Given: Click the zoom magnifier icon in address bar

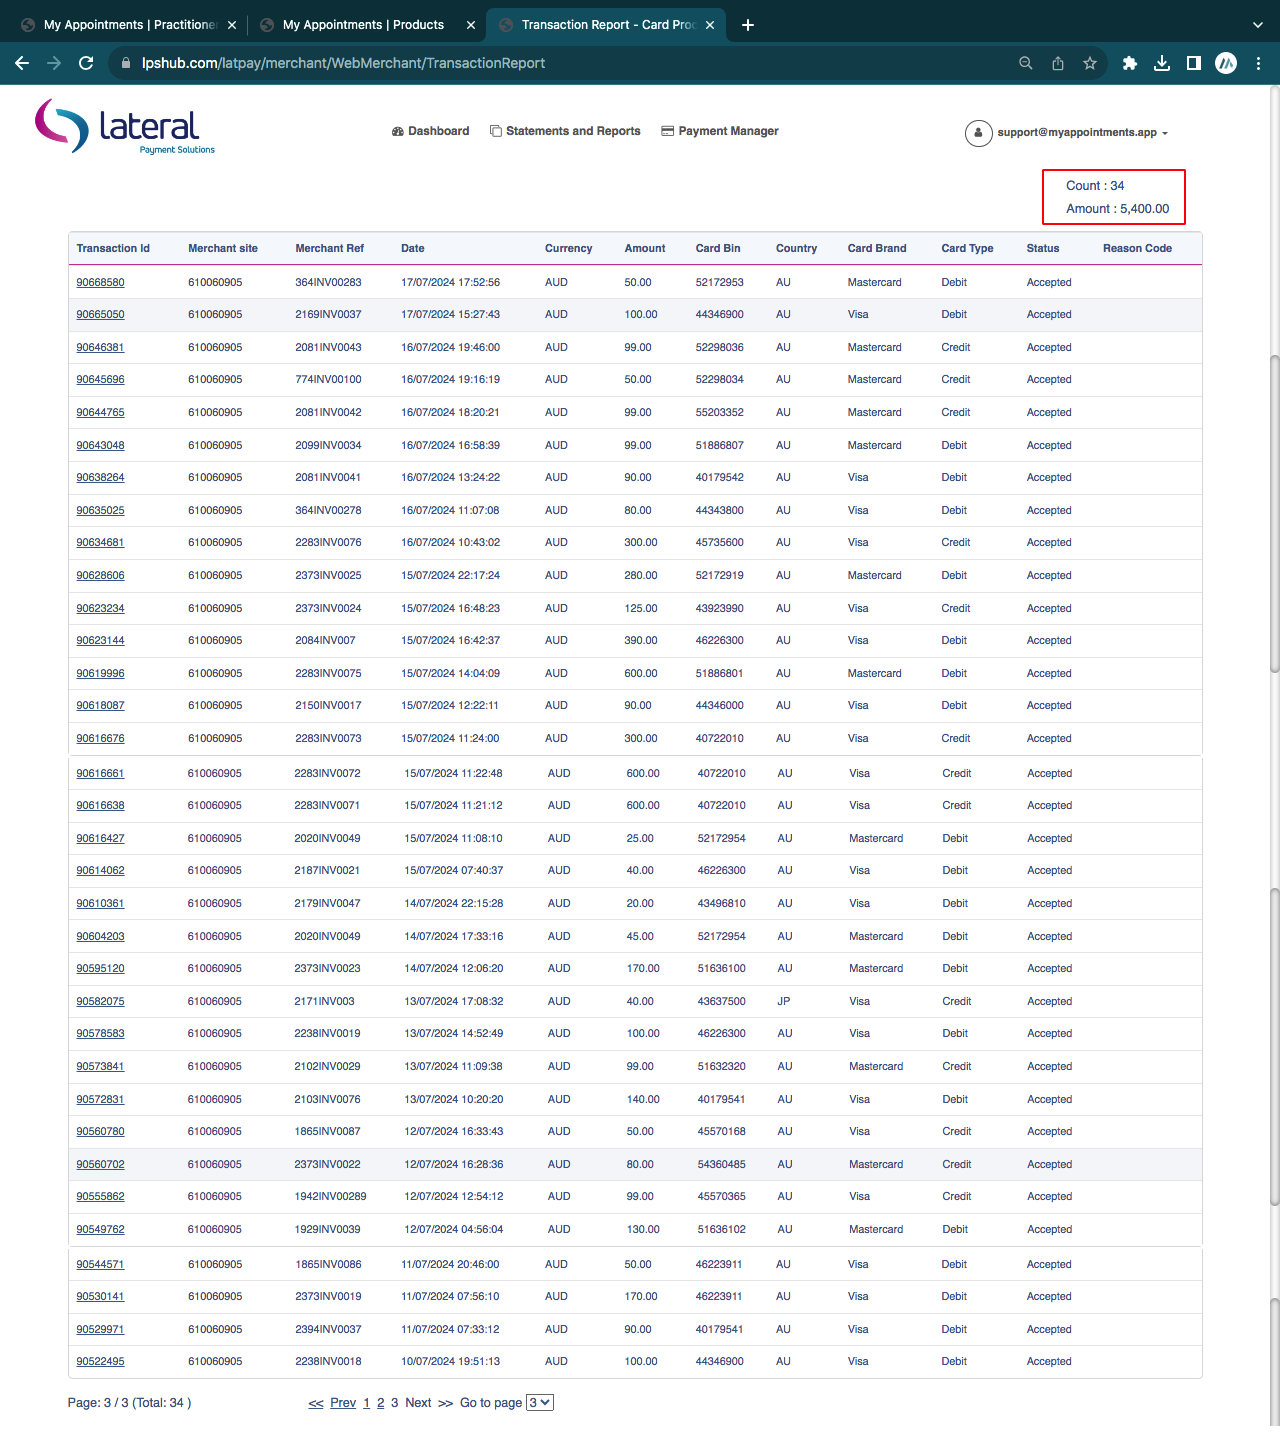Looking at the screenshot, I should click(1026, 63).
